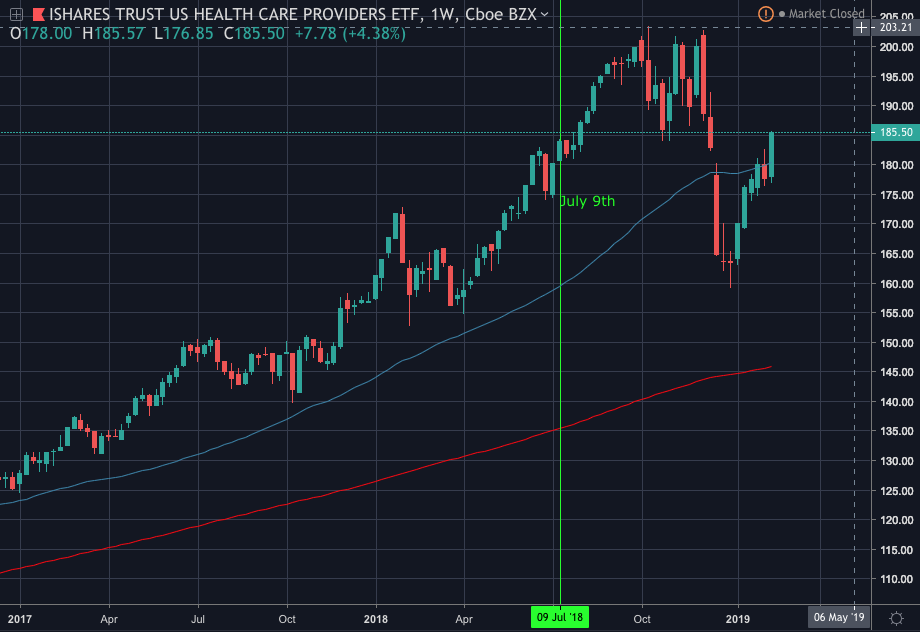Click the 175.00 price axis label

pyautogui.click(x=896, y=195)
